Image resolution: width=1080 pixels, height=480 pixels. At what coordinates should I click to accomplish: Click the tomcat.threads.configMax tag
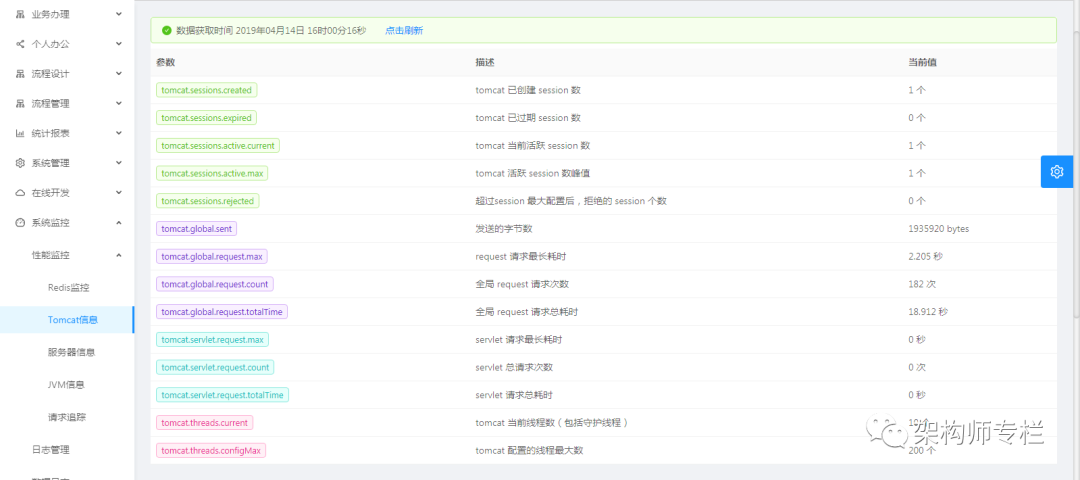(211, 450)
